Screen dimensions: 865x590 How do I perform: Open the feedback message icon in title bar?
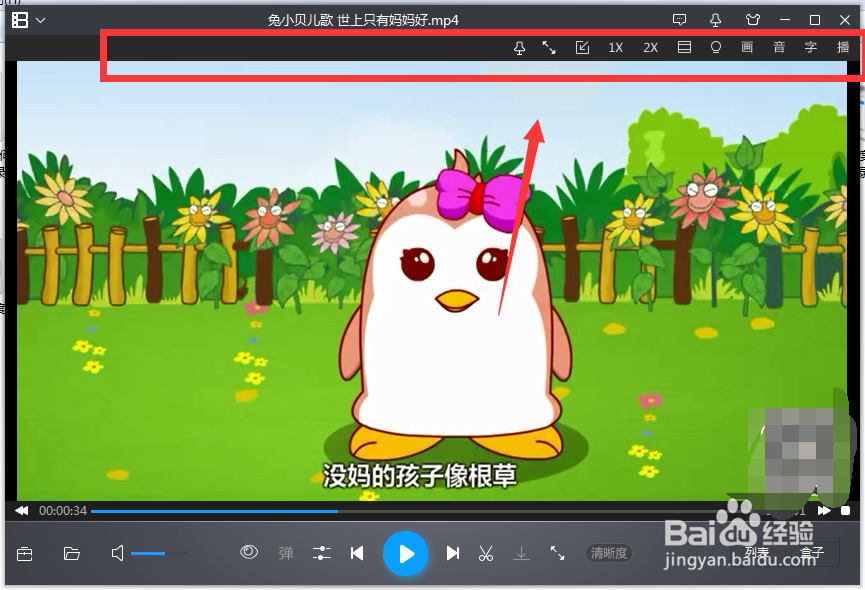pyautogui.click(x=680, y=20)
